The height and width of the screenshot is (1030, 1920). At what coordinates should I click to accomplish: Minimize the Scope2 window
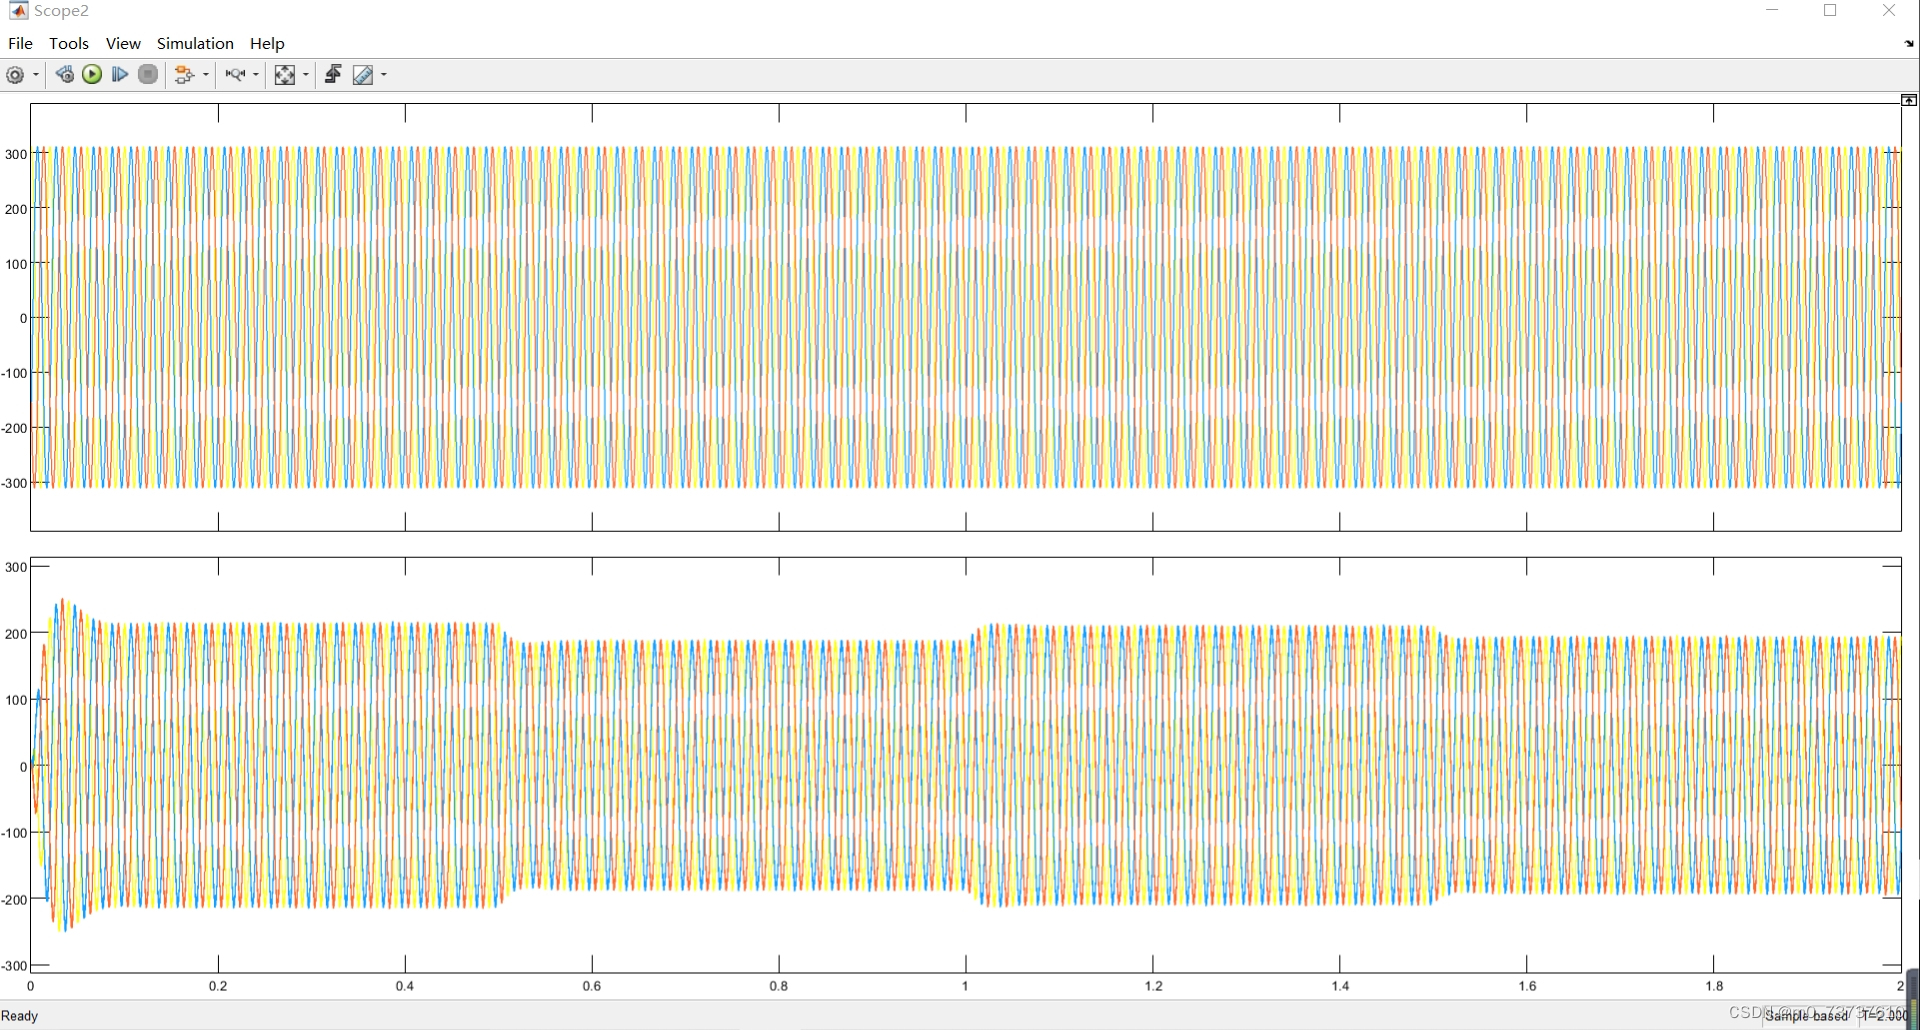pyautogui.click(x=1773, y=11)
